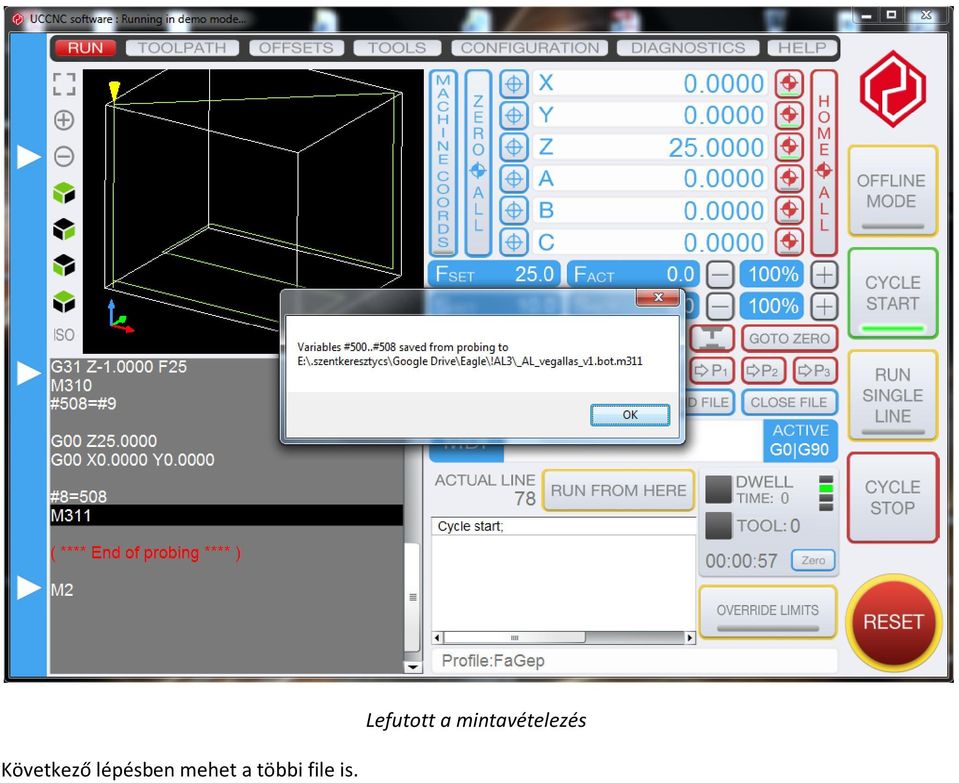Click the Profile:FaGep status text
Viewport: 959px width, 783px height.
click(493, 661)
